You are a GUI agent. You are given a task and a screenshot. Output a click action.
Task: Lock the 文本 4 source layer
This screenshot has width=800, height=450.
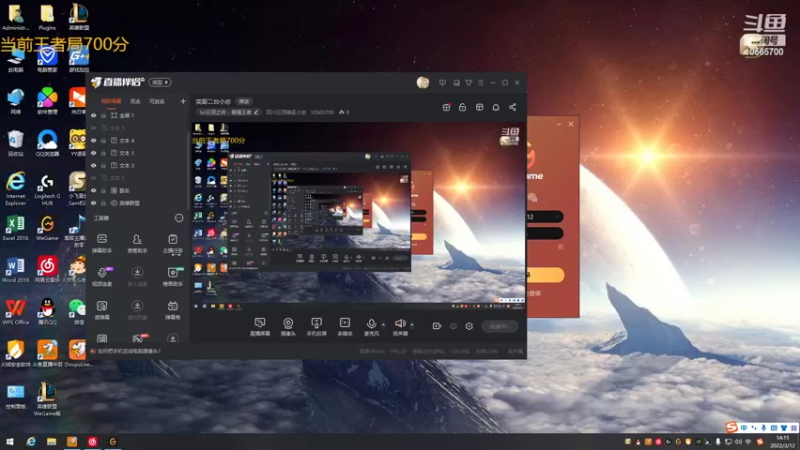point(104,140)
